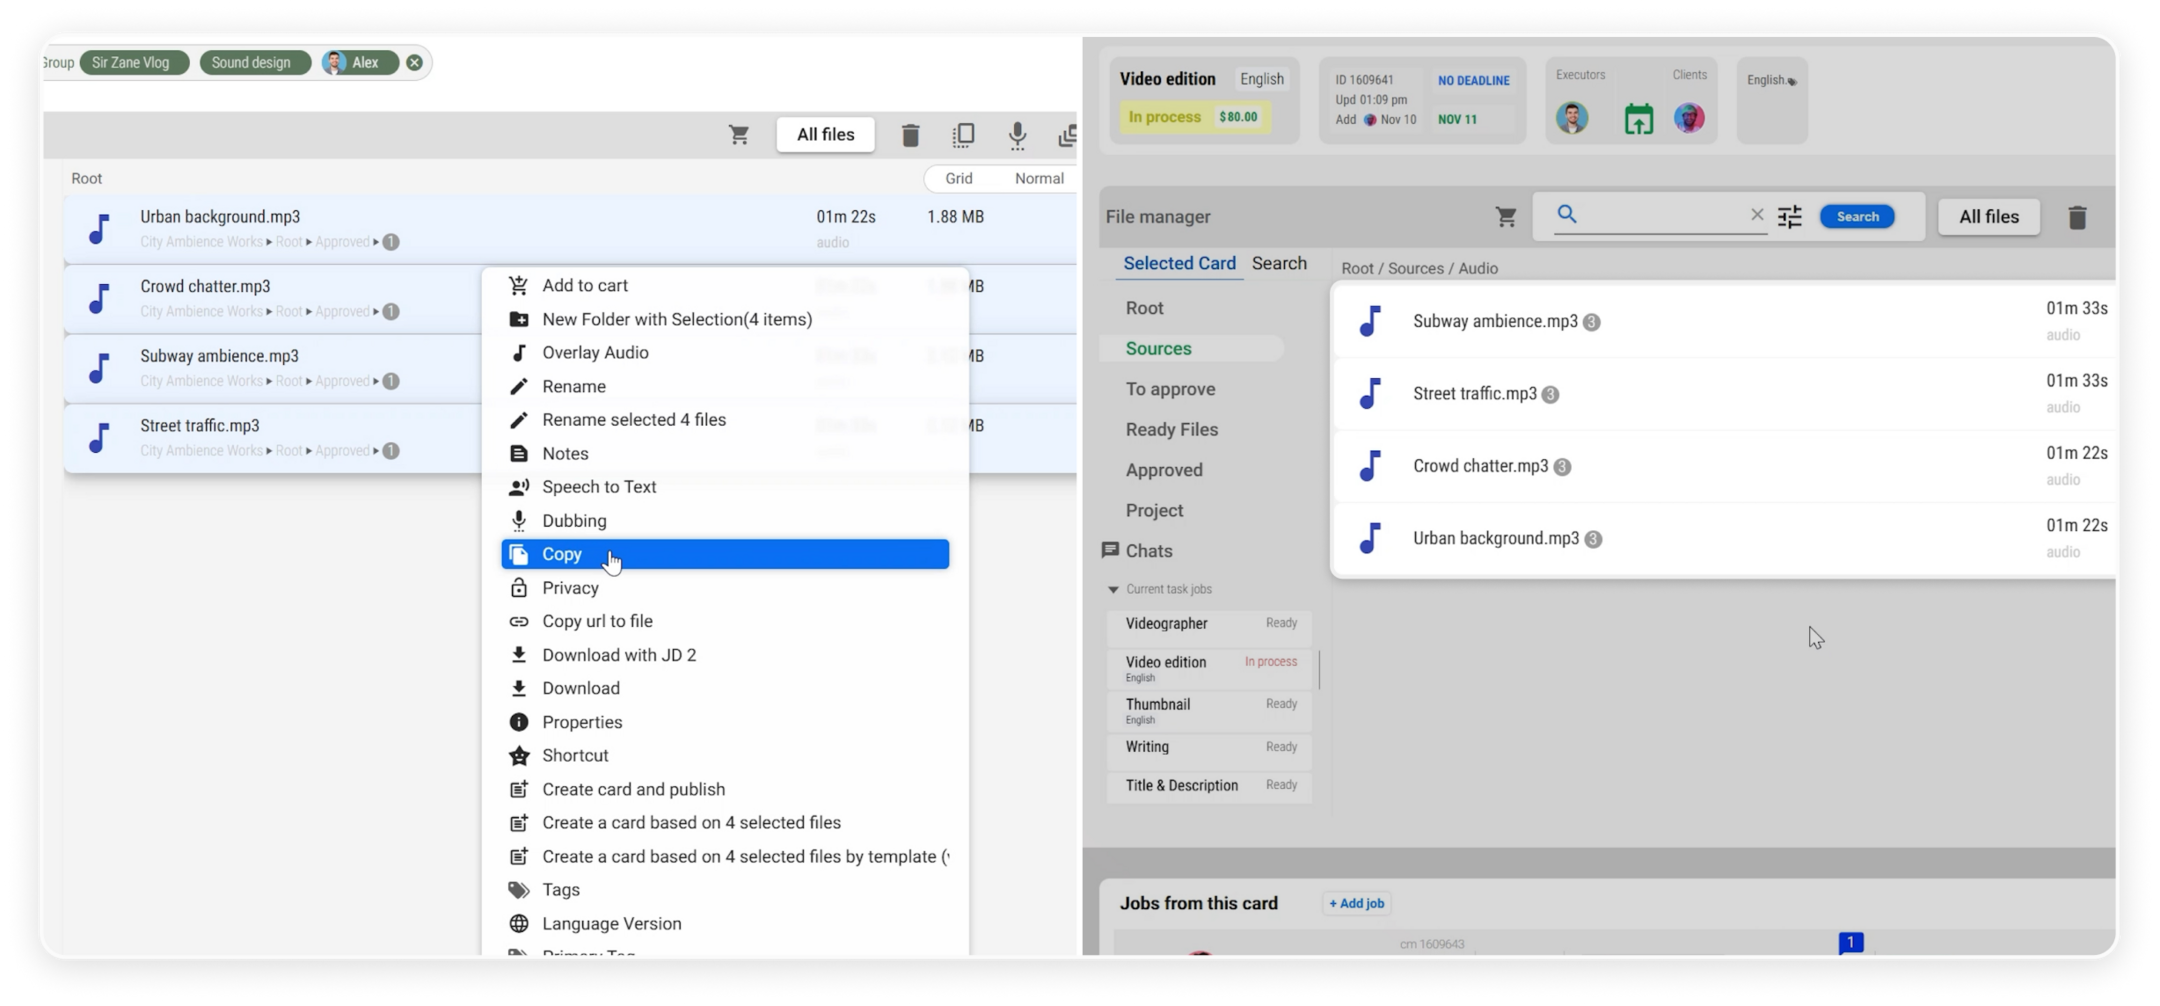Switch to Grid view
This screenshot has height=1006, width=2160.
point(958,178)
